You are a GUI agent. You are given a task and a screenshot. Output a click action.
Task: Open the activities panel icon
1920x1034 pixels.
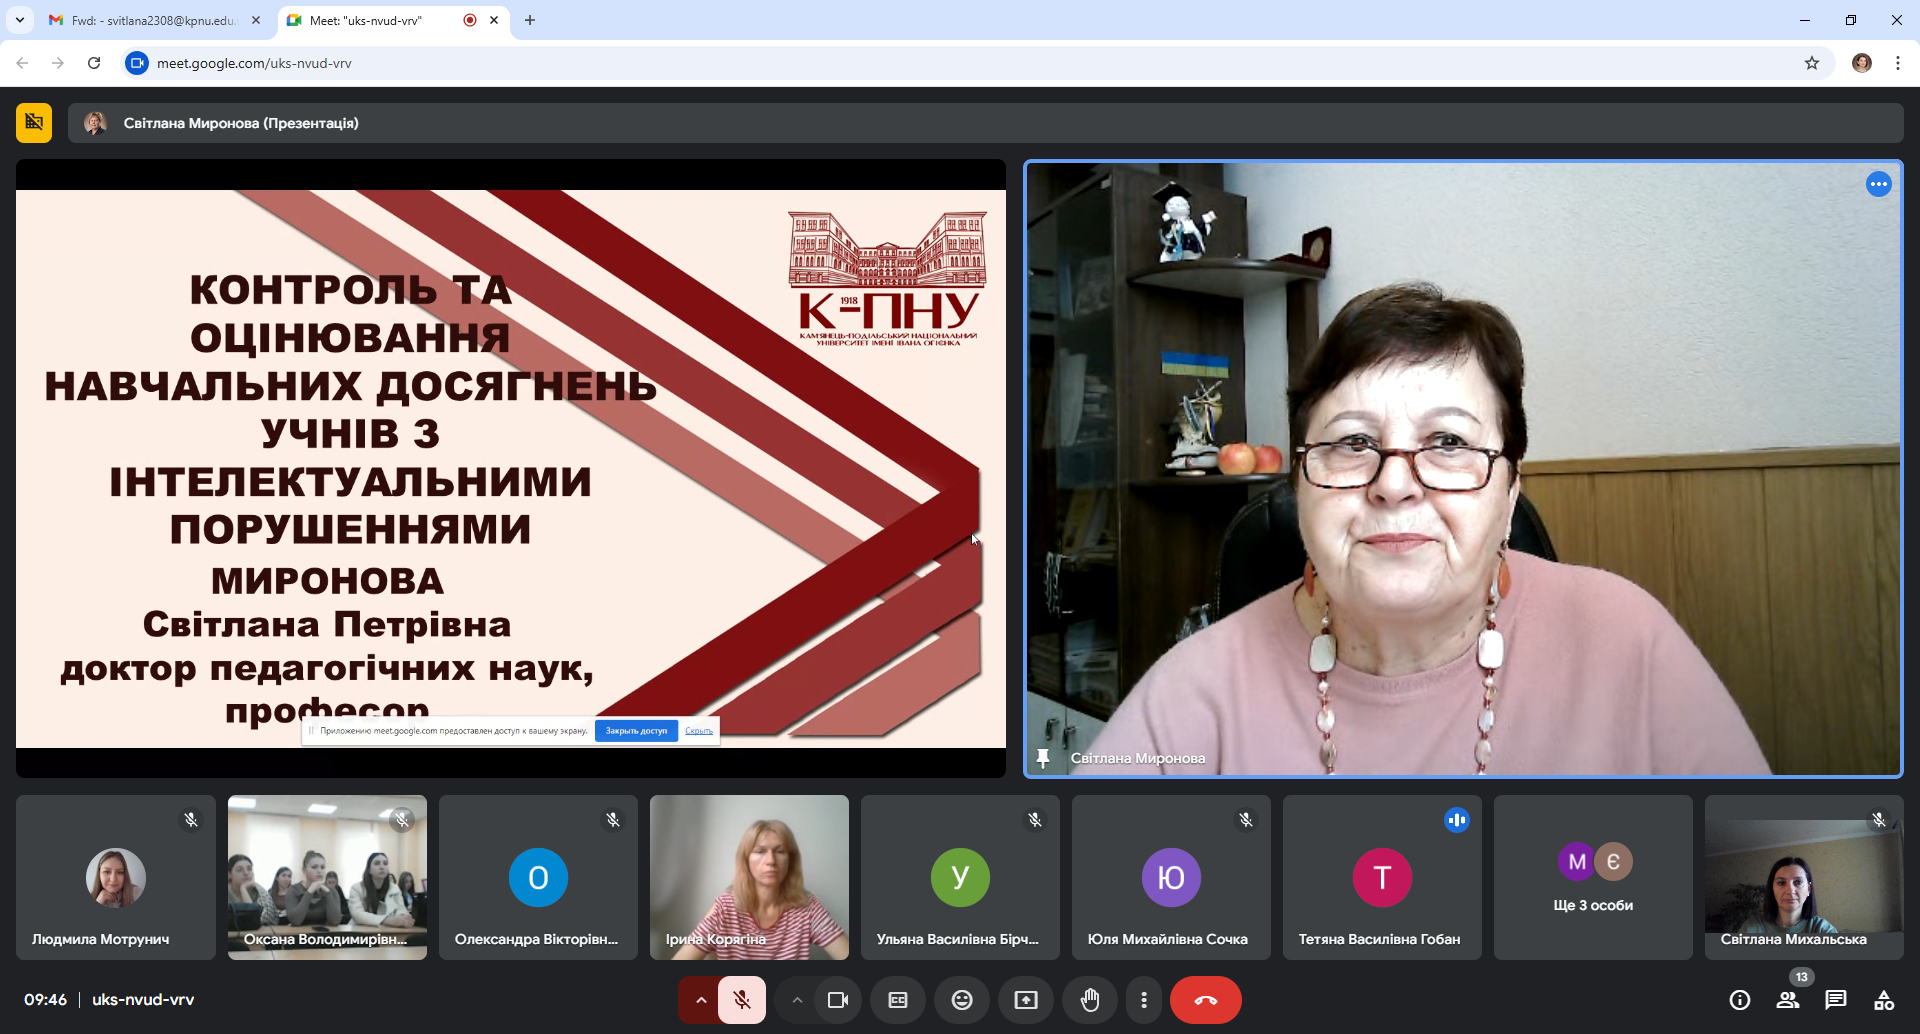(x=1884, y=1000)
